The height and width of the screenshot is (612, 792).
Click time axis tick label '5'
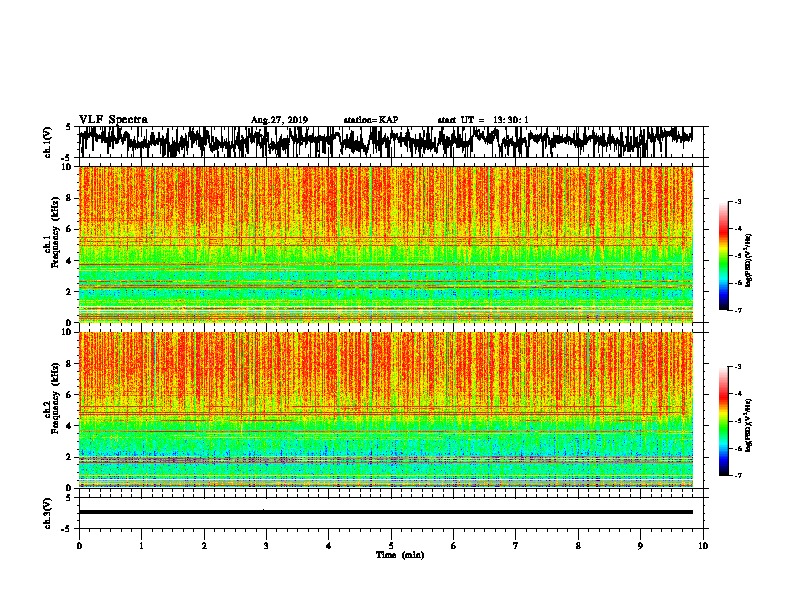[x=391, y=546]
